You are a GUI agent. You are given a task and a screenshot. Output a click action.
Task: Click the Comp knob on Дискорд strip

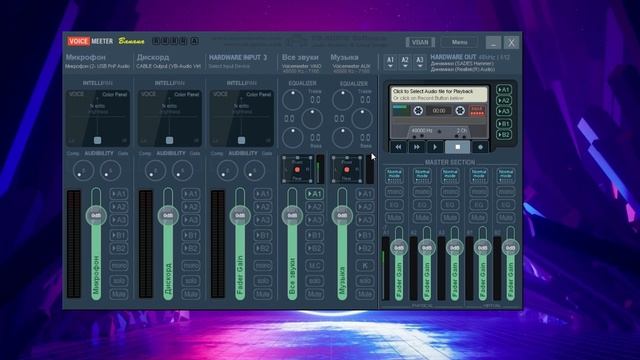point(156,170)
